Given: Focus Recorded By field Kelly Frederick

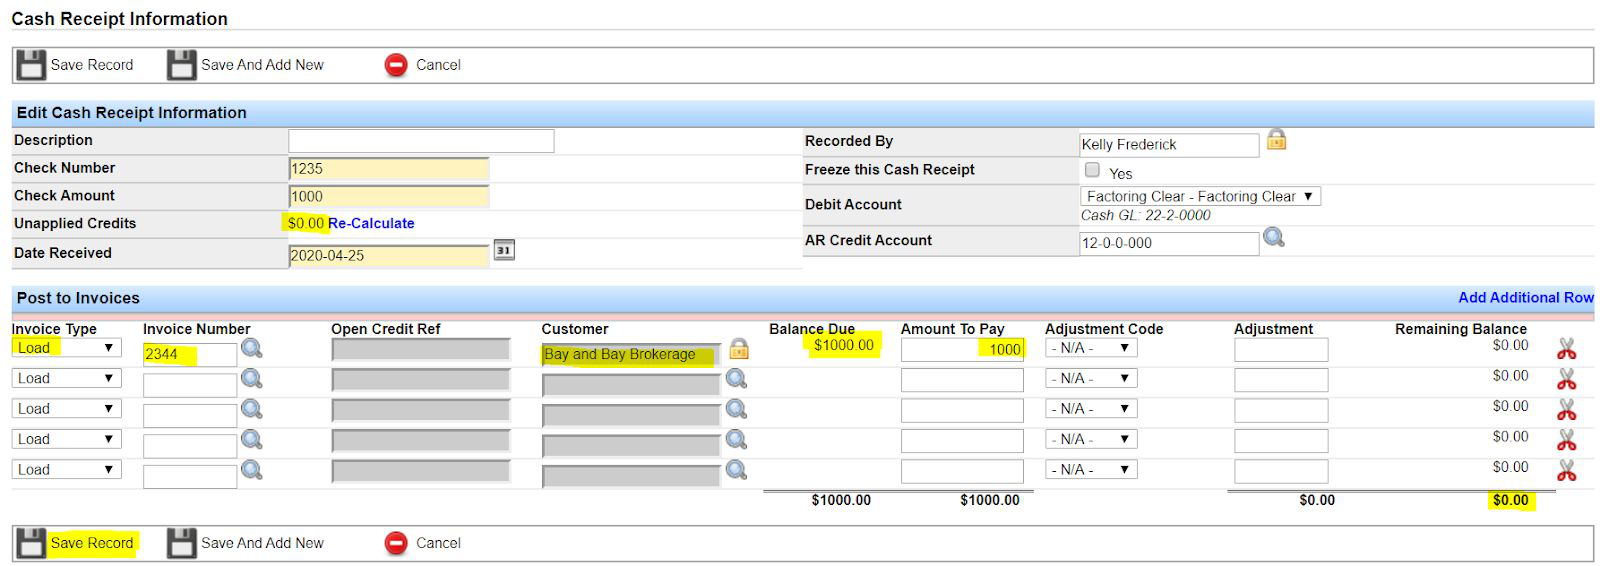Looking at the screenshot, I should point(1169,145).
